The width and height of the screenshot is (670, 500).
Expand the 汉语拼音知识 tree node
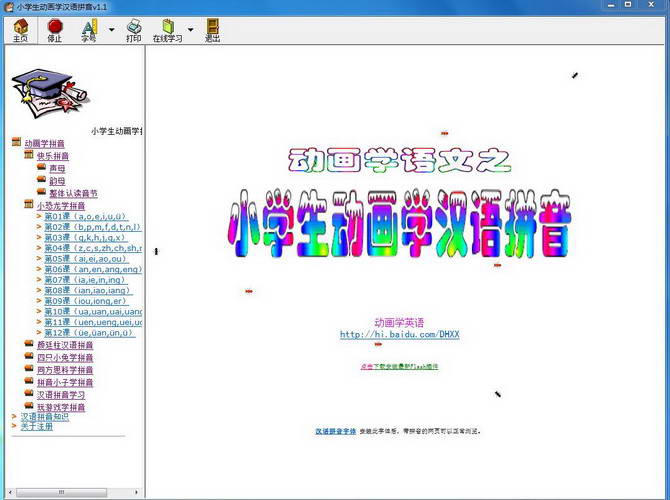[14, 416]
